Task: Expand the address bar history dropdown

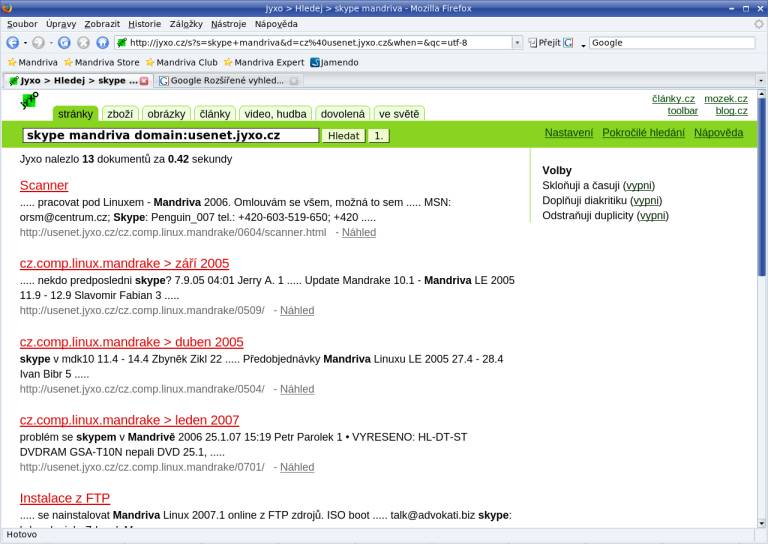Action: [517, 43]
